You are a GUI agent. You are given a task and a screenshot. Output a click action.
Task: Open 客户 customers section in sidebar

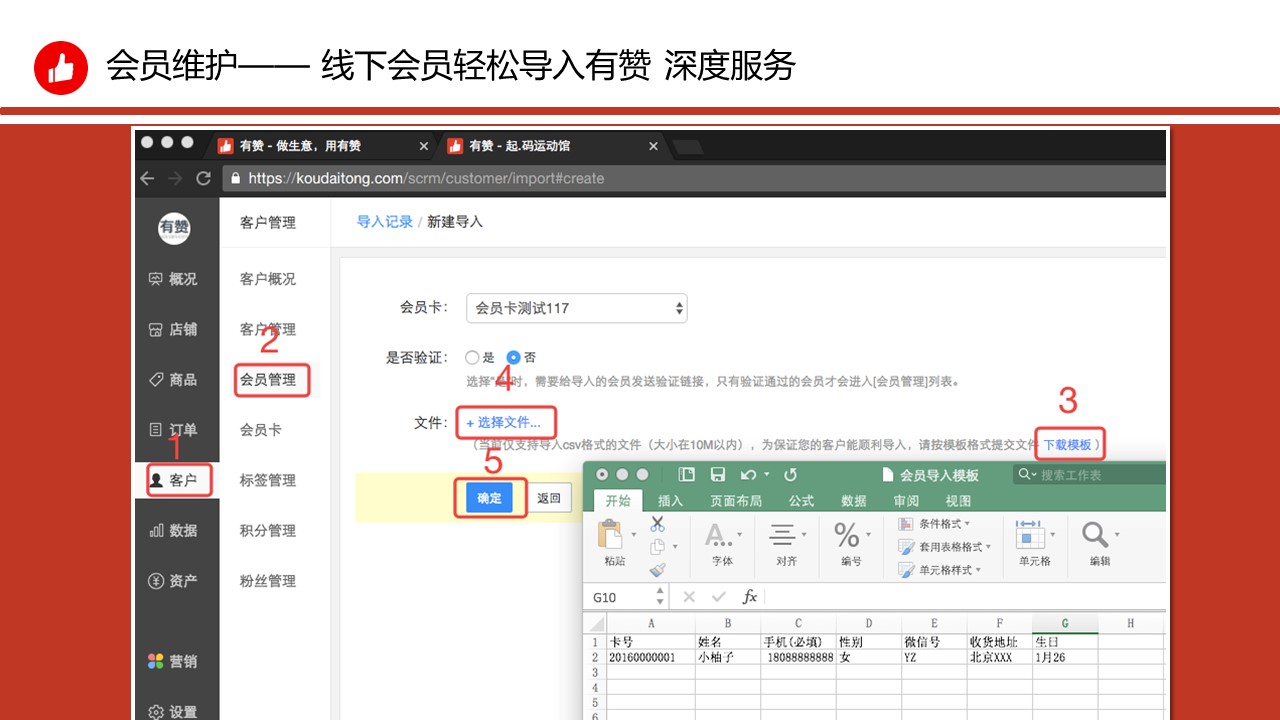(x=174, y=480)
